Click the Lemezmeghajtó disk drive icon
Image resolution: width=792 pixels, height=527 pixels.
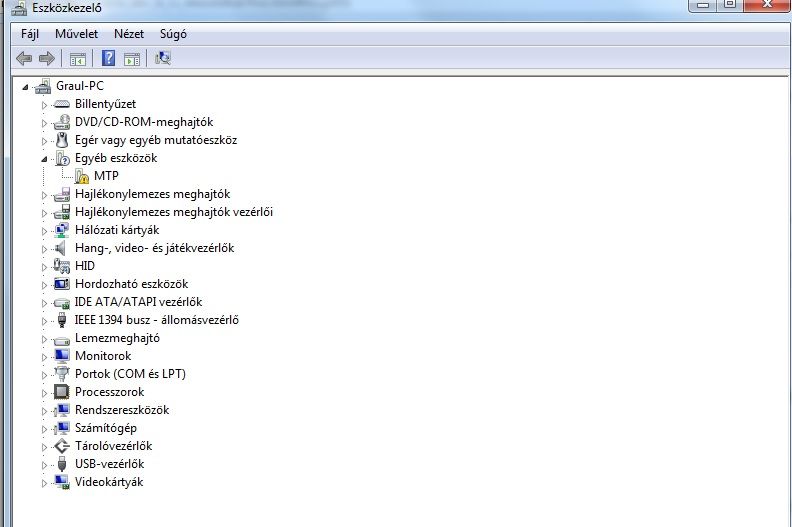[x=62, y=340]
